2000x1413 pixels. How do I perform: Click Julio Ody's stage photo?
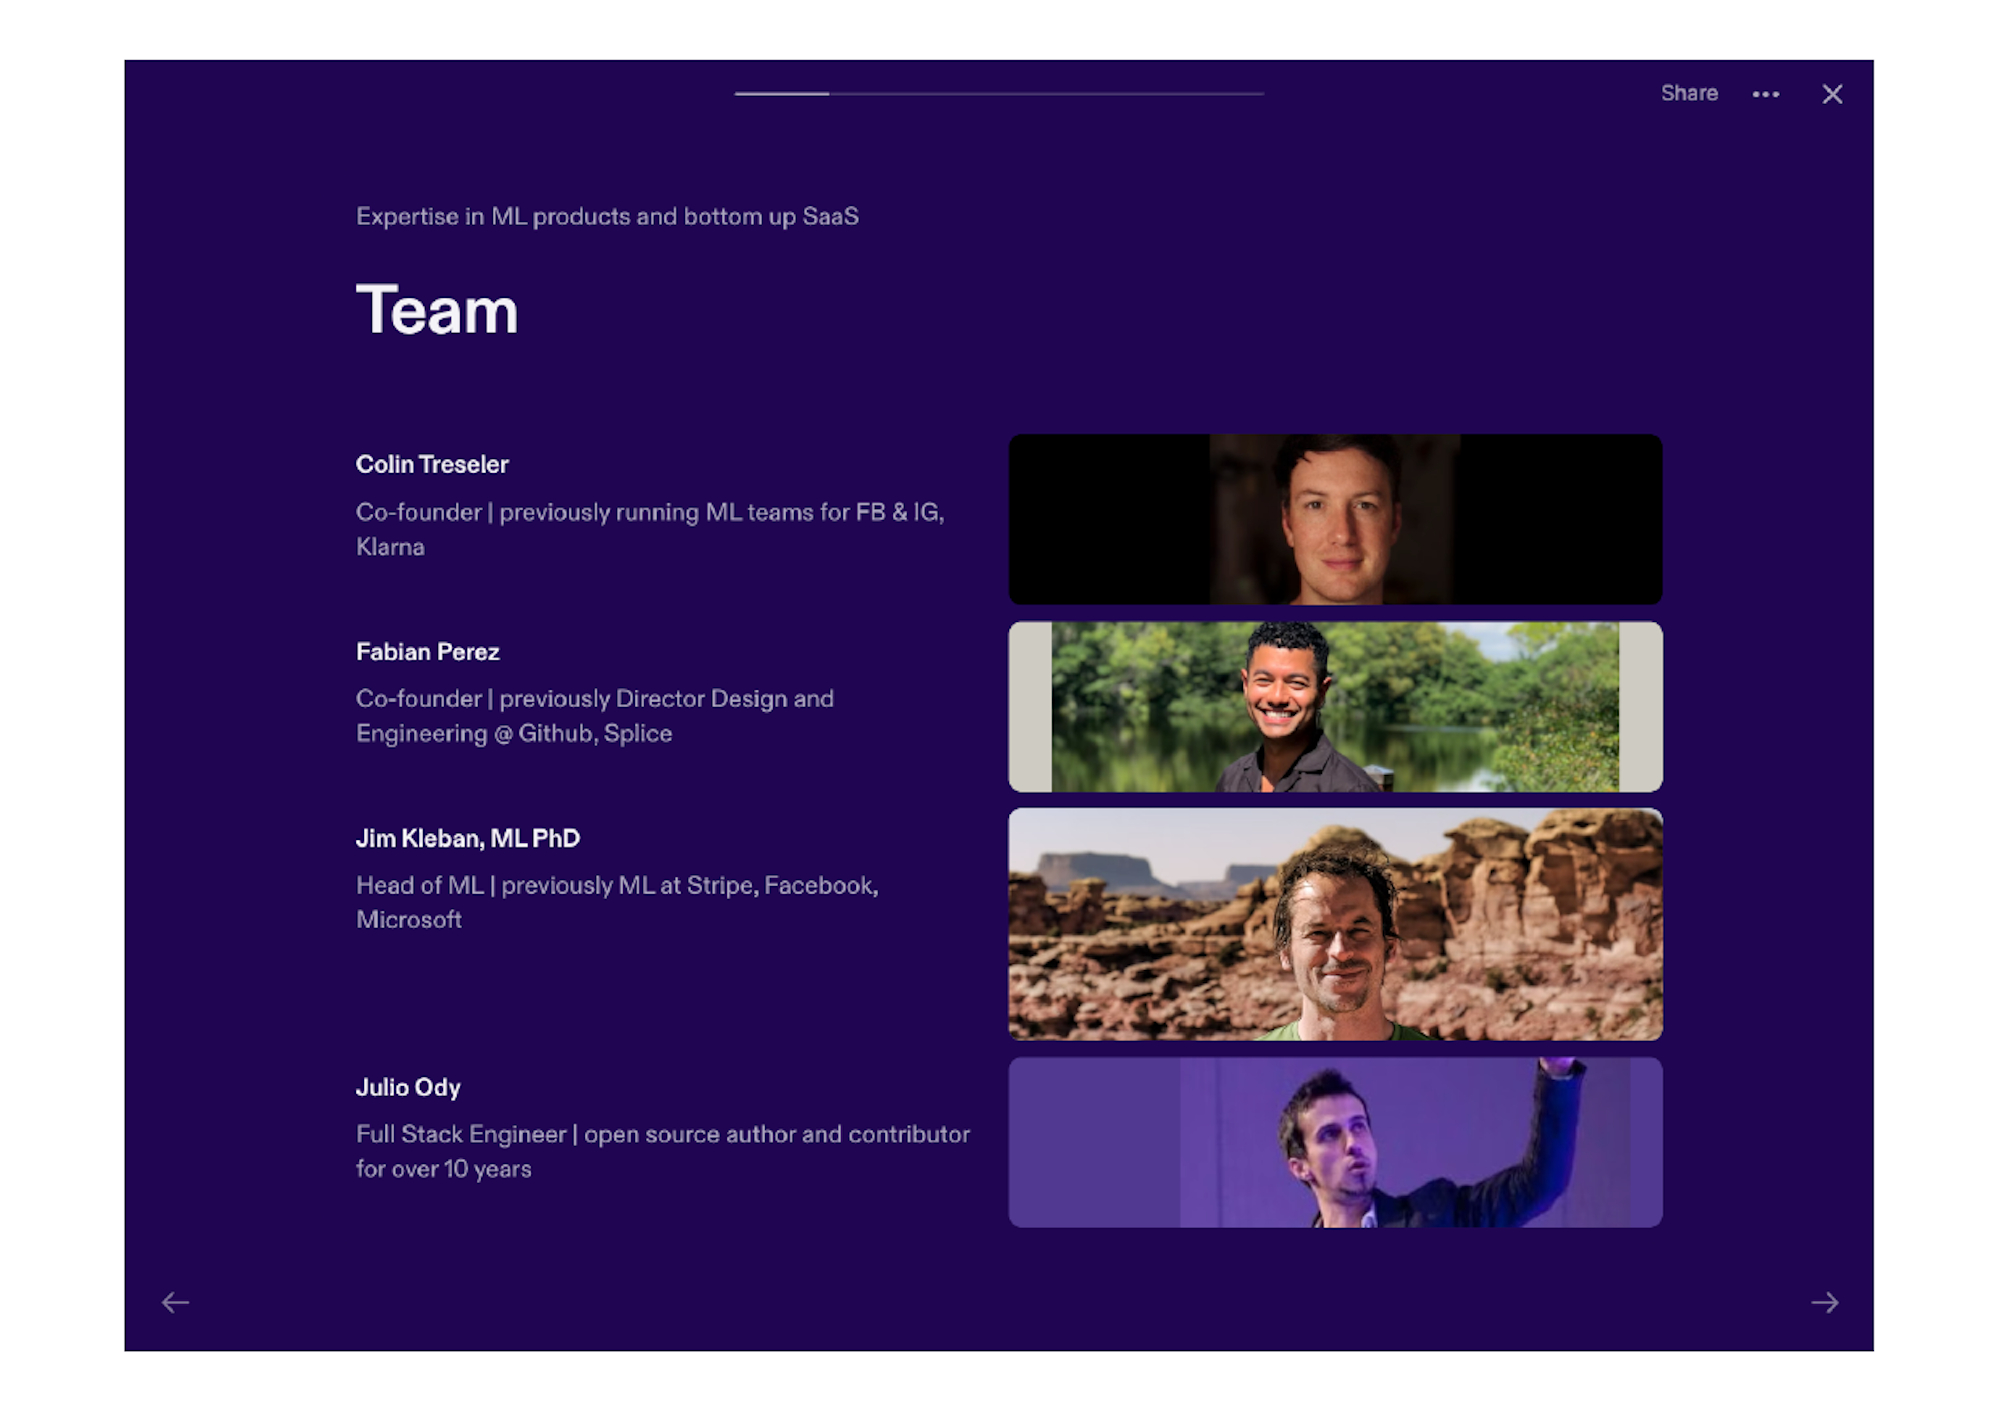coord(1336,1141)
